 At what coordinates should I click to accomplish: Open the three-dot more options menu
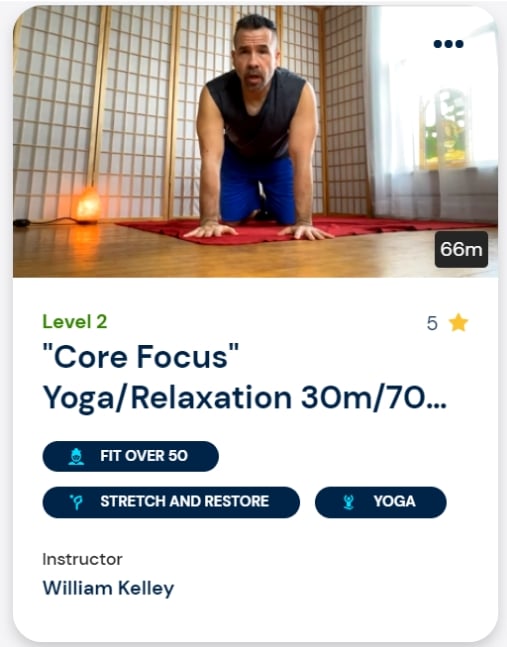[x=448, y=44]
